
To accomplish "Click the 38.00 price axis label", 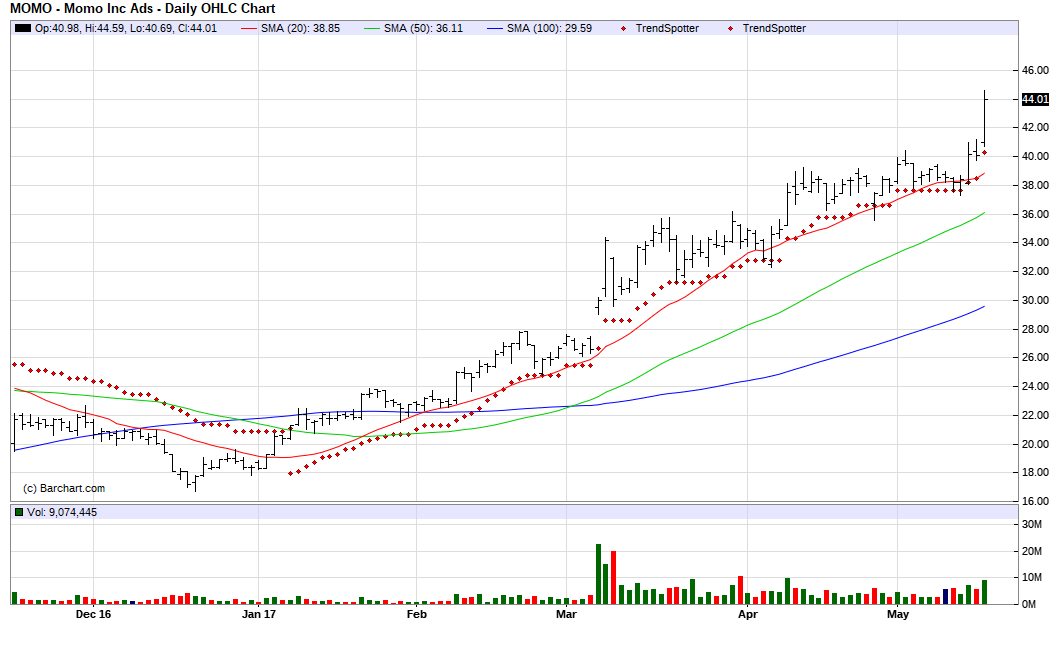I will (1035, 185).
